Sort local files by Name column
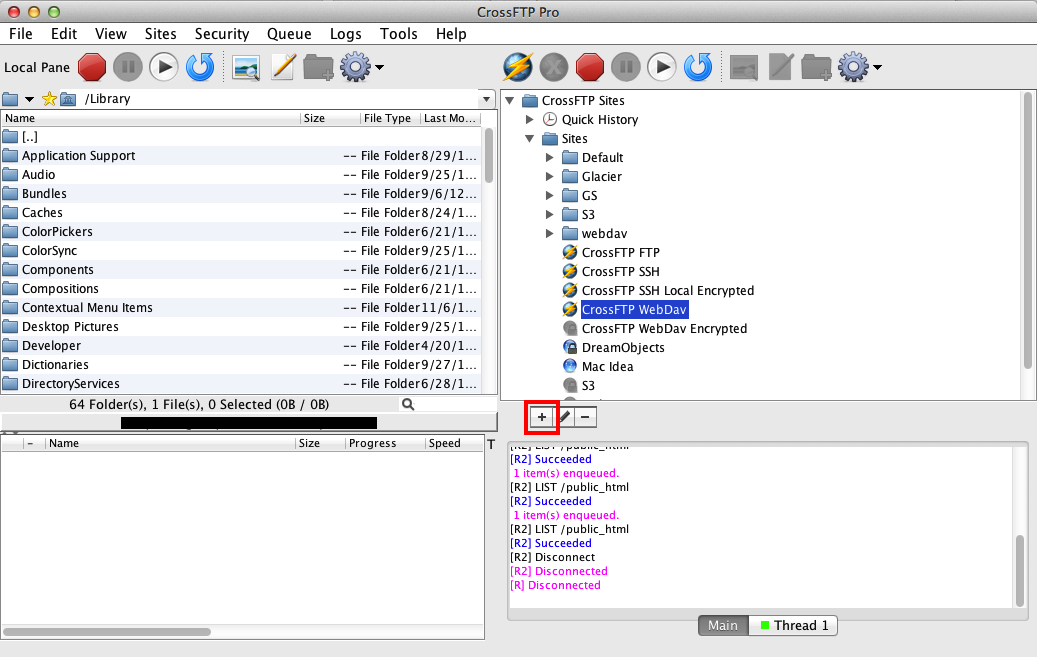 [151, 118]
